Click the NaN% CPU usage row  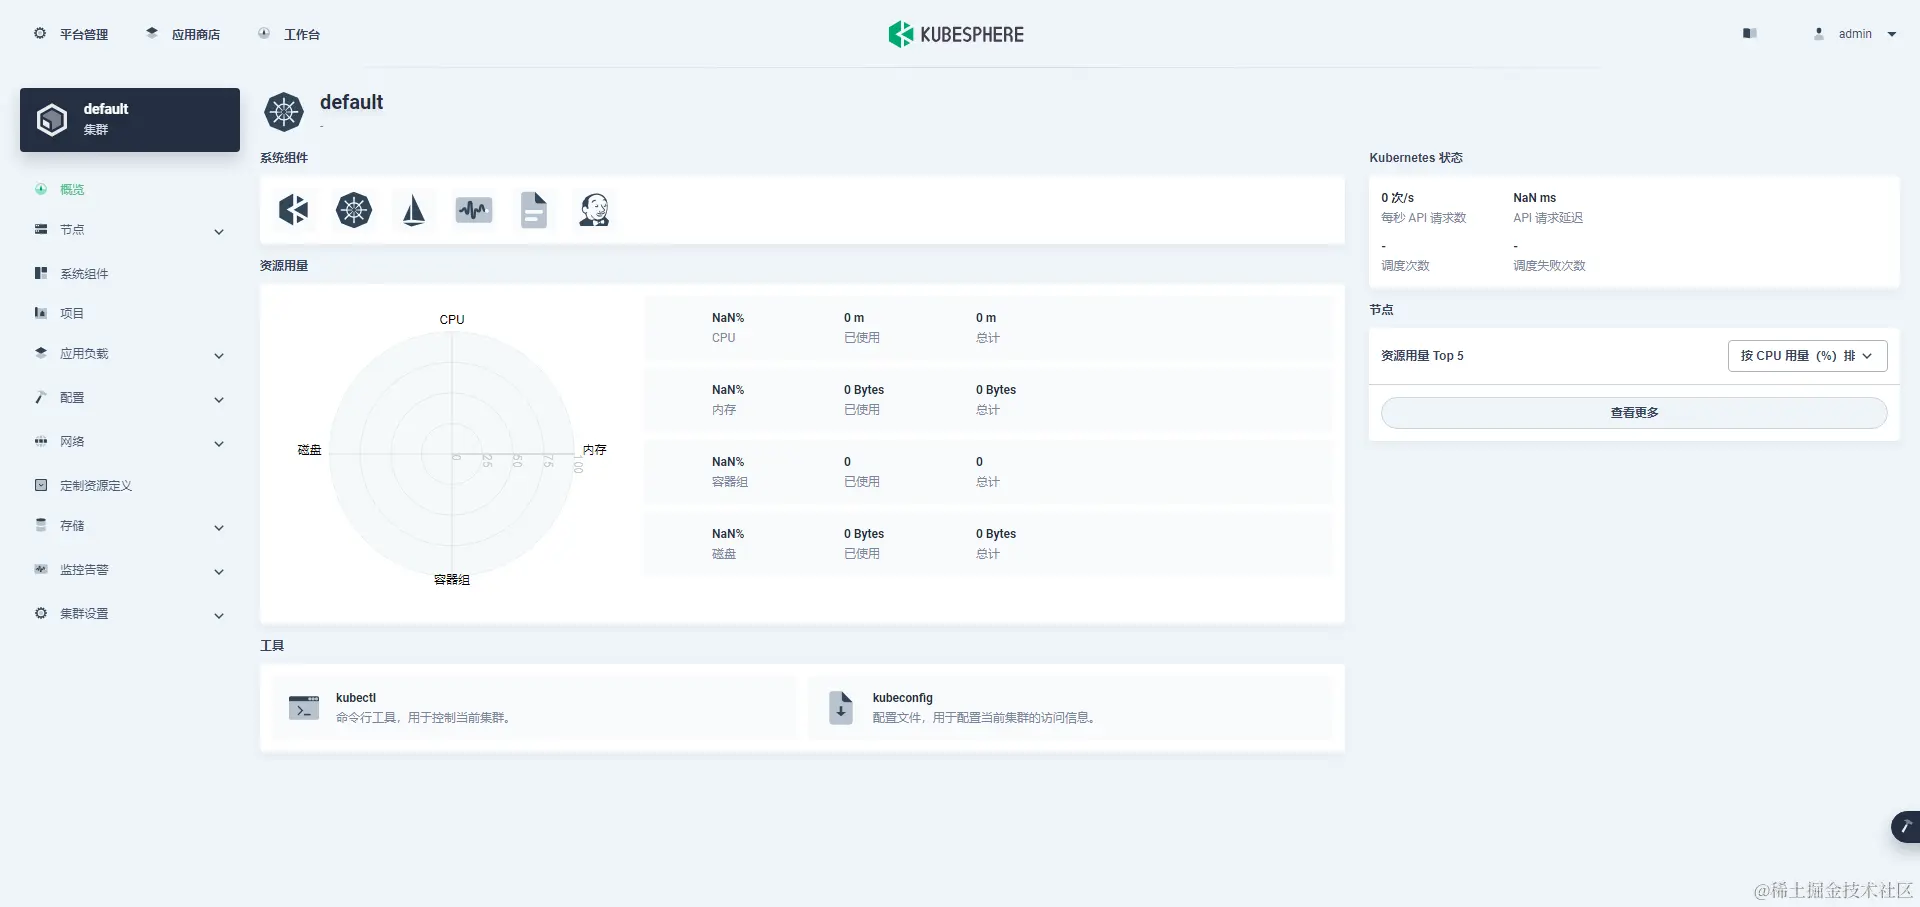click(x=988, y=328)
